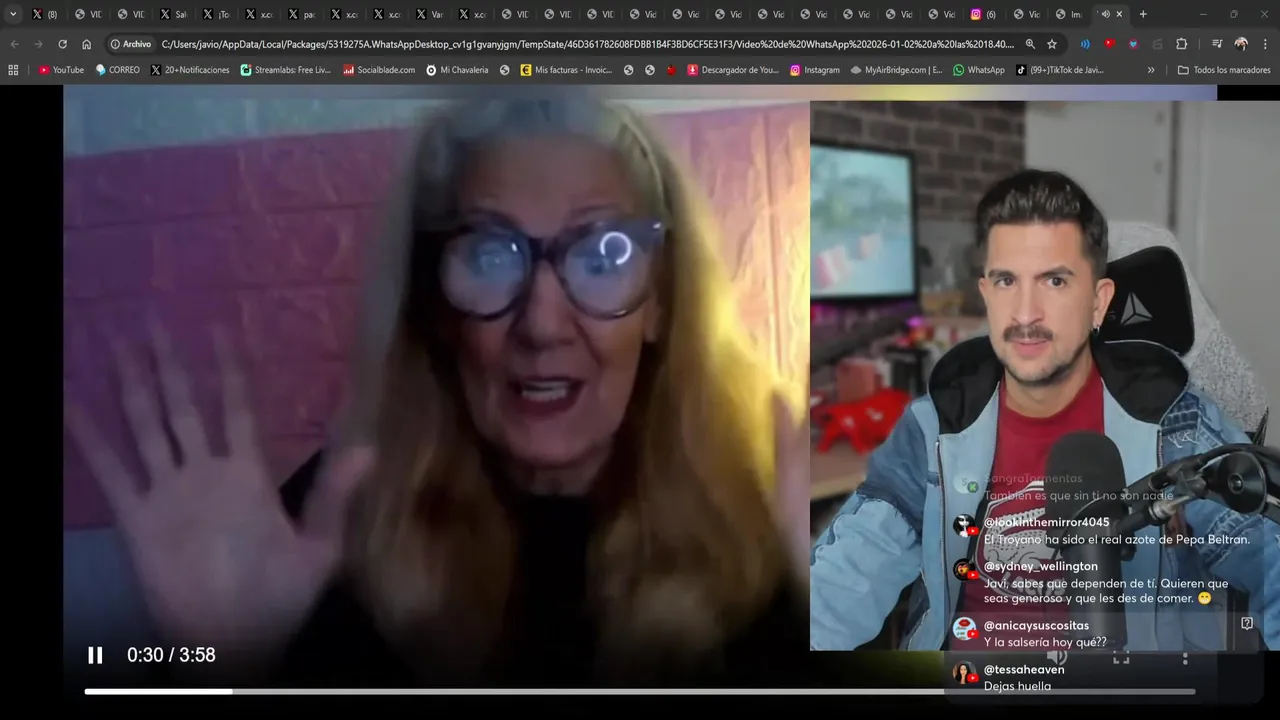The width and height of the screenshot is (1280, 720).
Task: Open the Mis facturas bookmark
Action: pyautogui.click(x=566, y=70)
